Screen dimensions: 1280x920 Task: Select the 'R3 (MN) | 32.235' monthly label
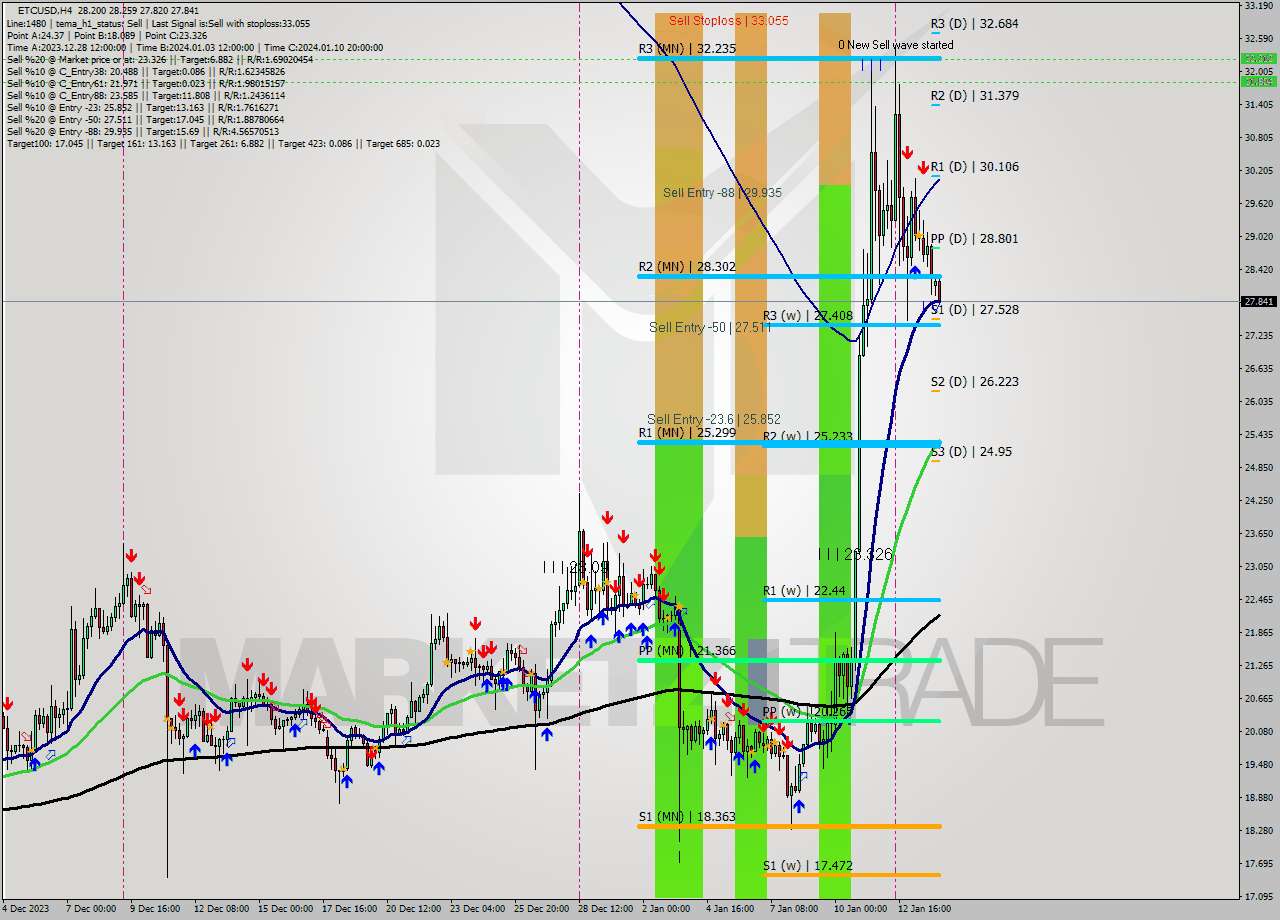tap(687, 48)
